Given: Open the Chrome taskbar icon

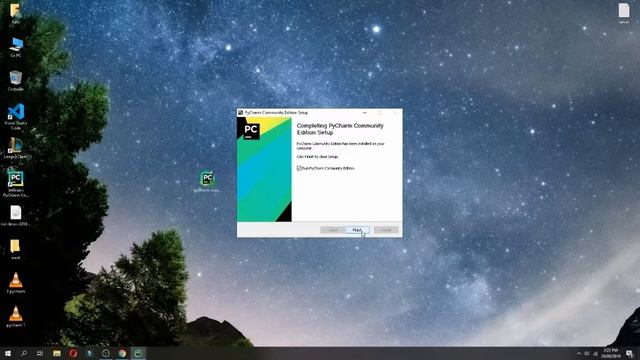Looking at the screenshot, I should pyautogui.click(x=122, y=353).
